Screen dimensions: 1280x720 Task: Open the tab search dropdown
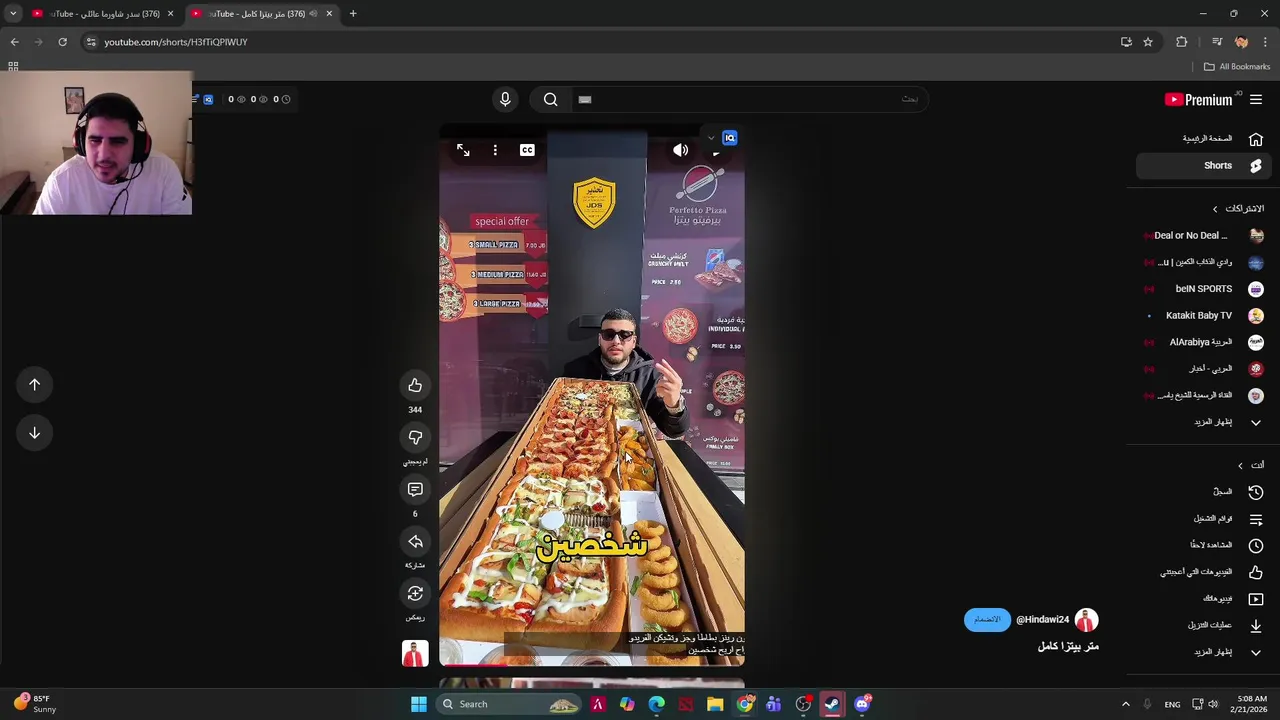13,14
